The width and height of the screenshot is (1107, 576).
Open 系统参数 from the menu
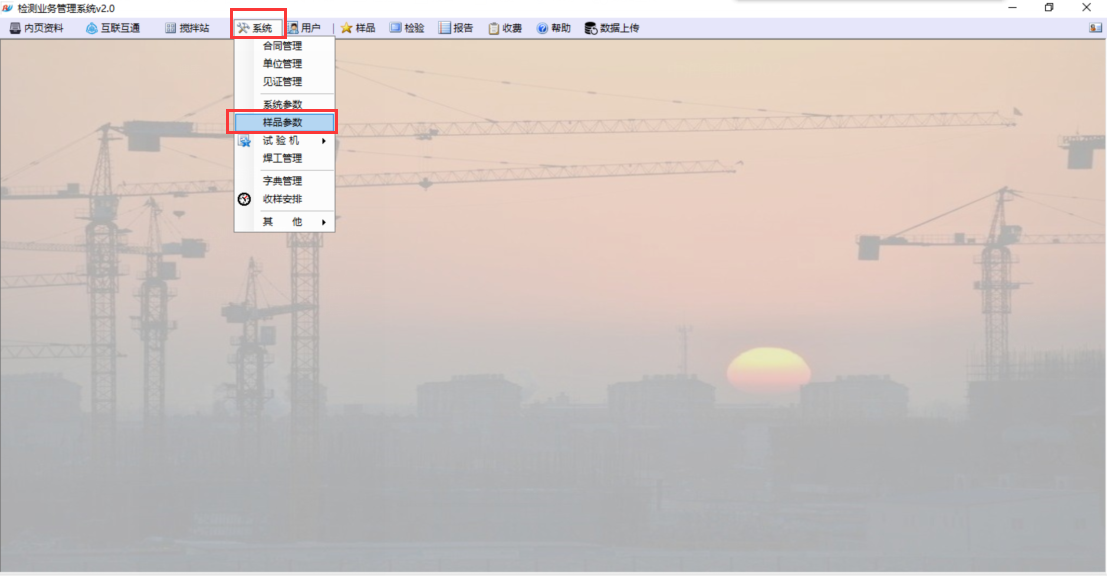285,104
